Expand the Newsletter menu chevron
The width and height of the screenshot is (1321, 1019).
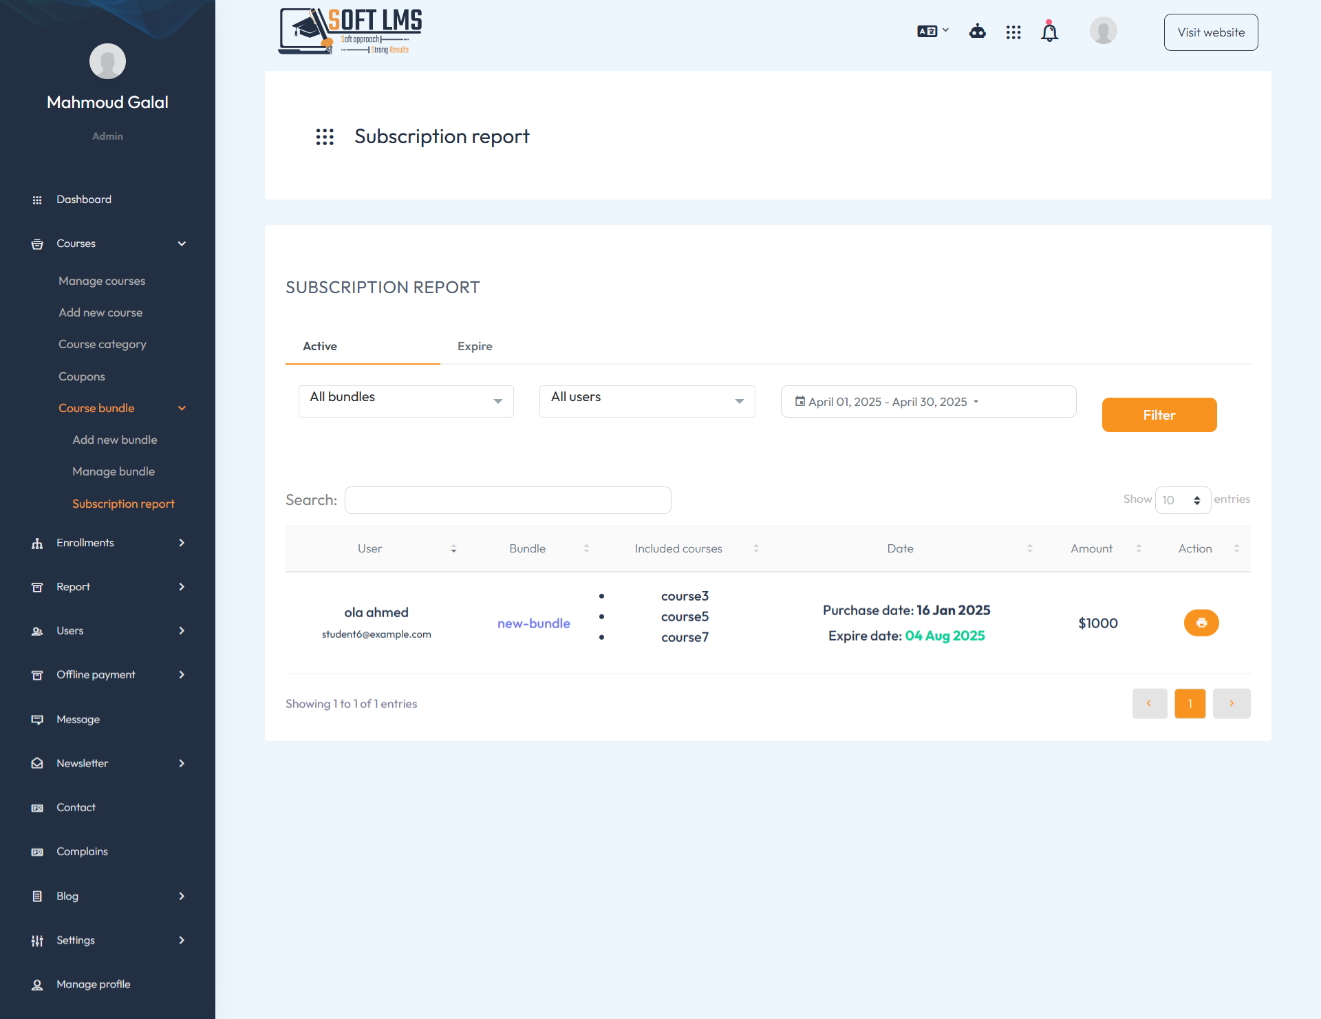(x=182, y=764)
